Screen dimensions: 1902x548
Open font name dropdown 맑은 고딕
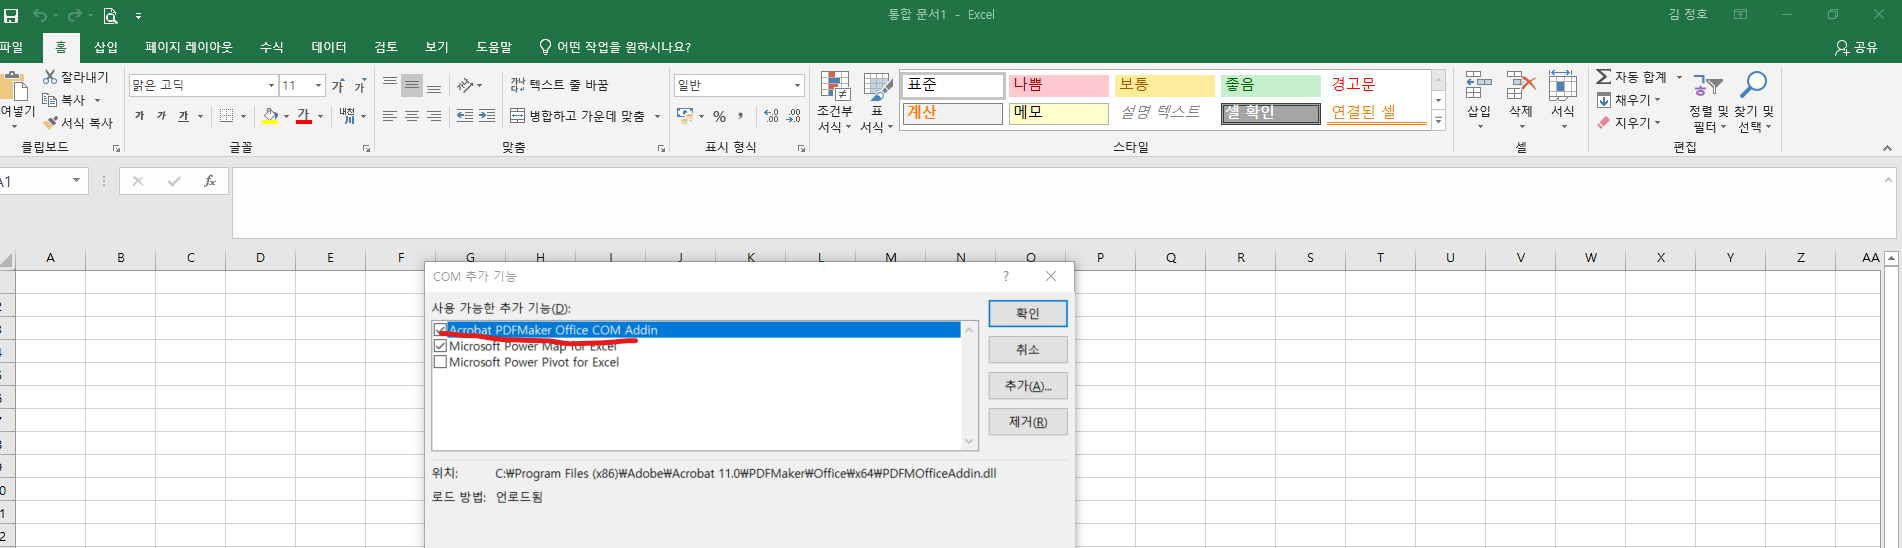(x=271, y=86)
